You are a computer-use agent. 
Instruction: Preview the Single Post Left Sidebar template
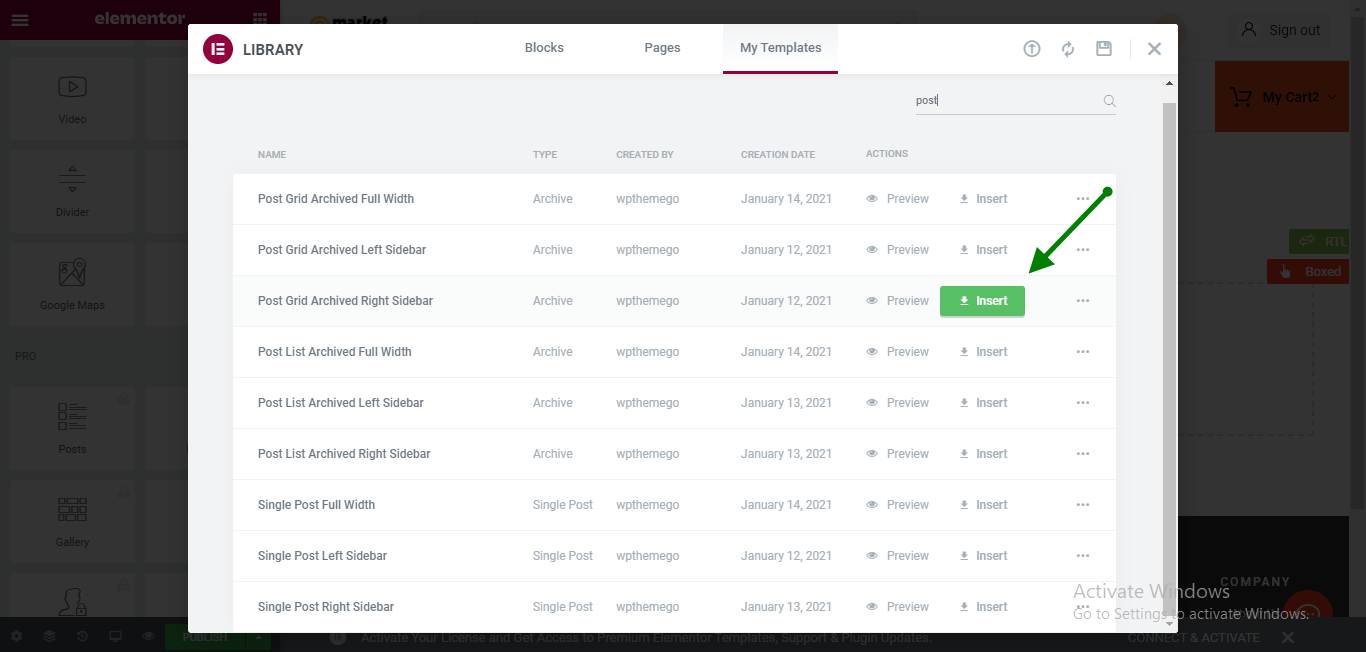coord(898,556)
